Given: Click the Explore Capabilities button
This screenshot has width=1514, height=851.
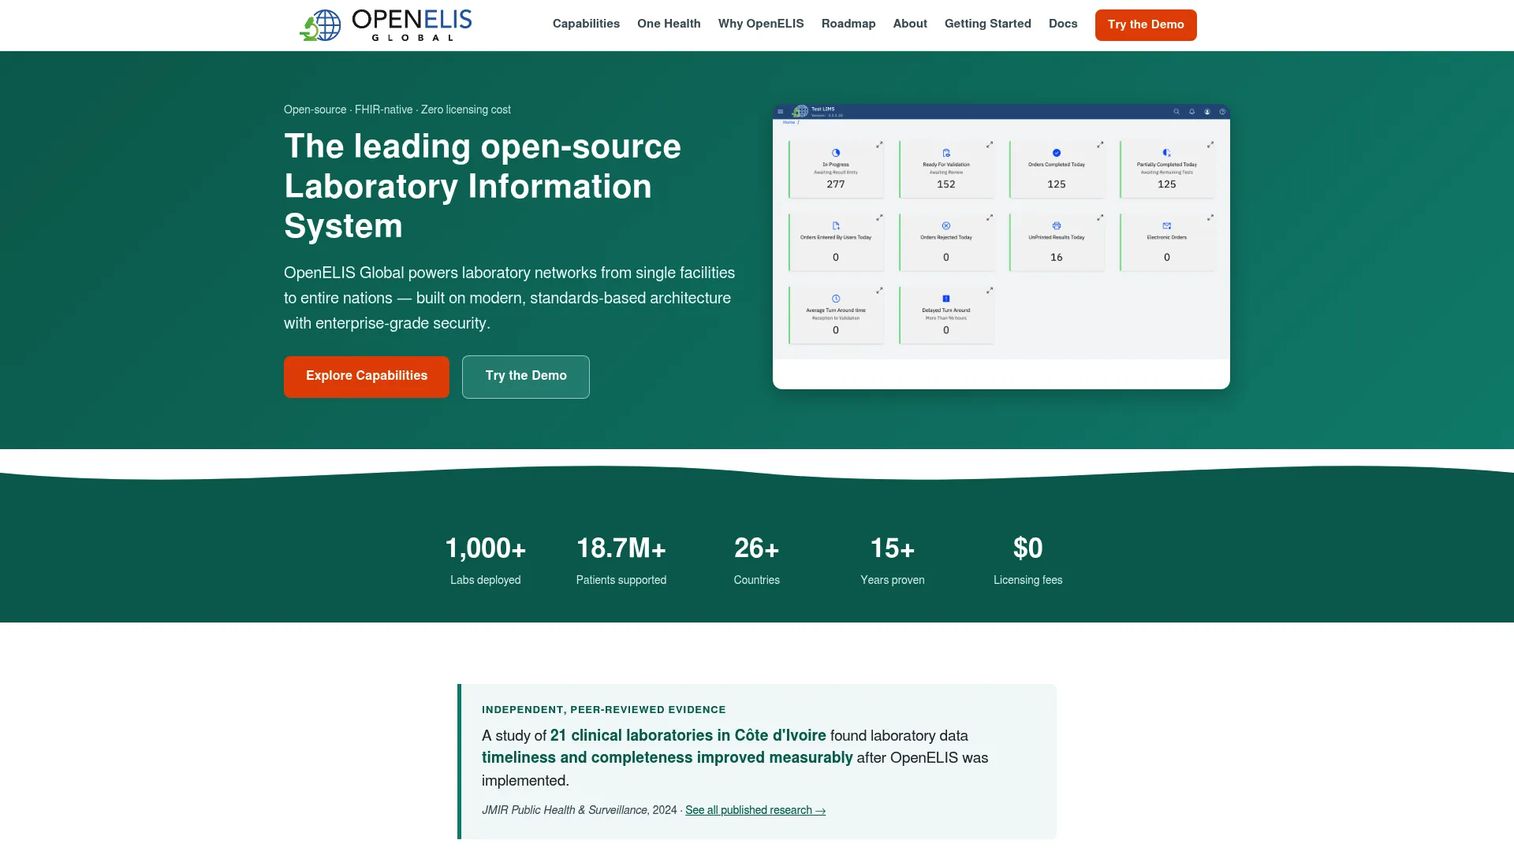Looking at the screenshot, I should (x=366, y=377).
